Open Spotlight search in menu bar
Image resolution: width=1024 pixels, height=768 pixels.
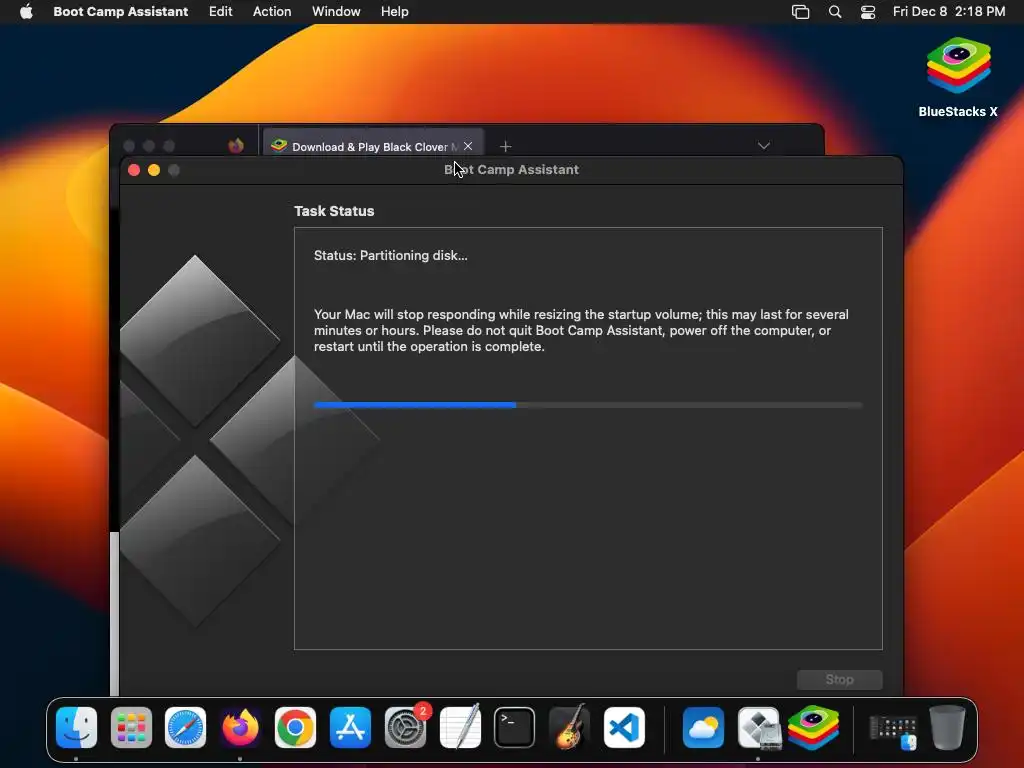click(835, 12)
